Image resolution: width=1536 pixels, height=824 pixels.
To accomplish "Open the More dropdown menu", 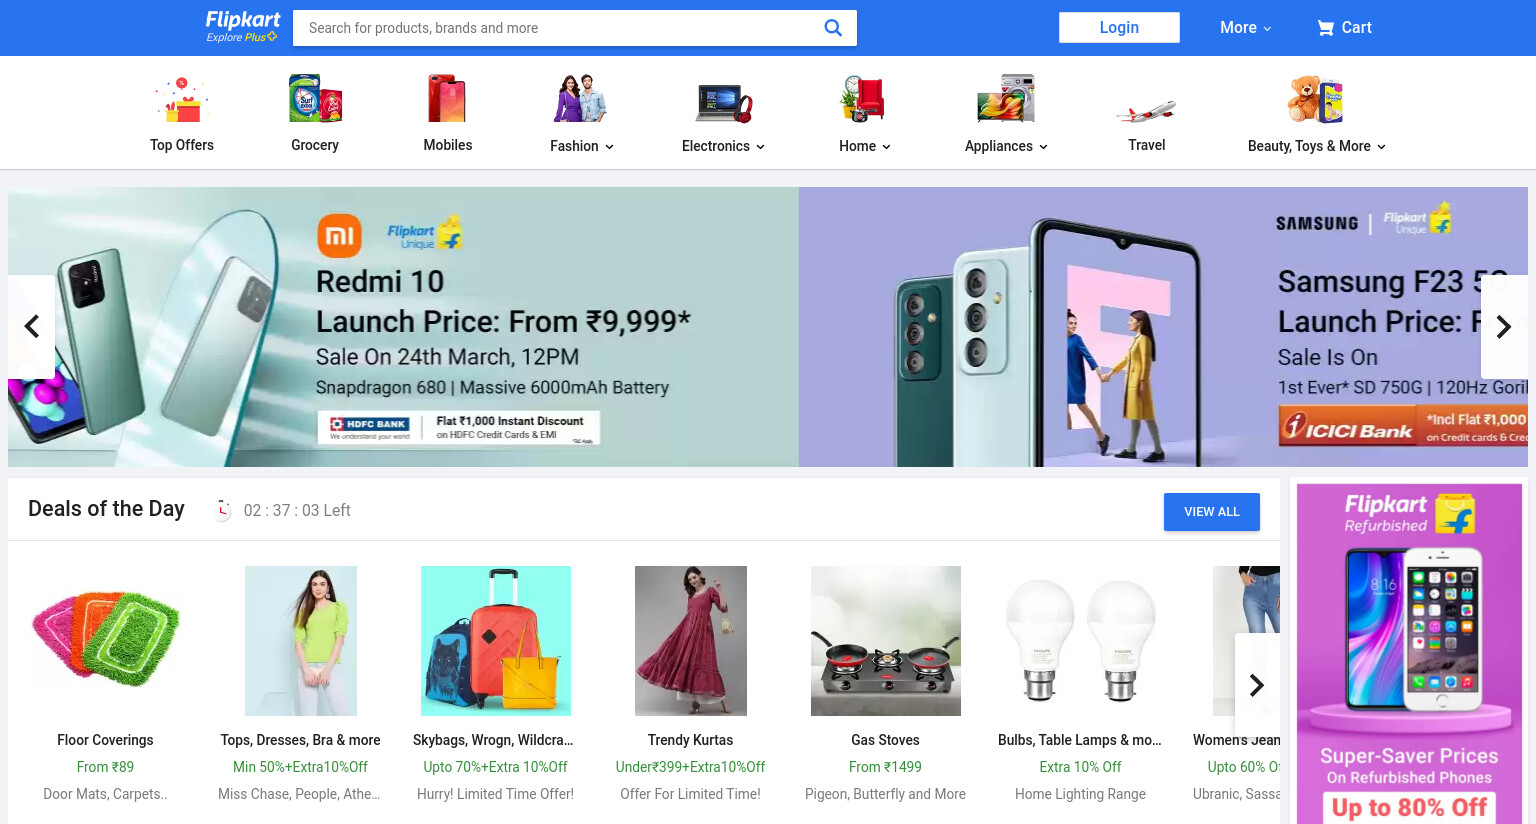I will click(x=1245, y=28).
